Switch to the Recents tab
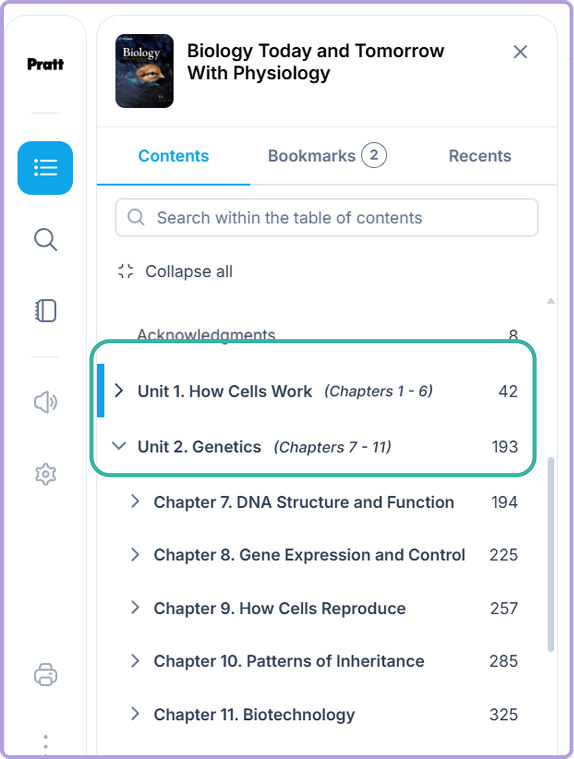The image size is (574, 759). click(480, 156)
